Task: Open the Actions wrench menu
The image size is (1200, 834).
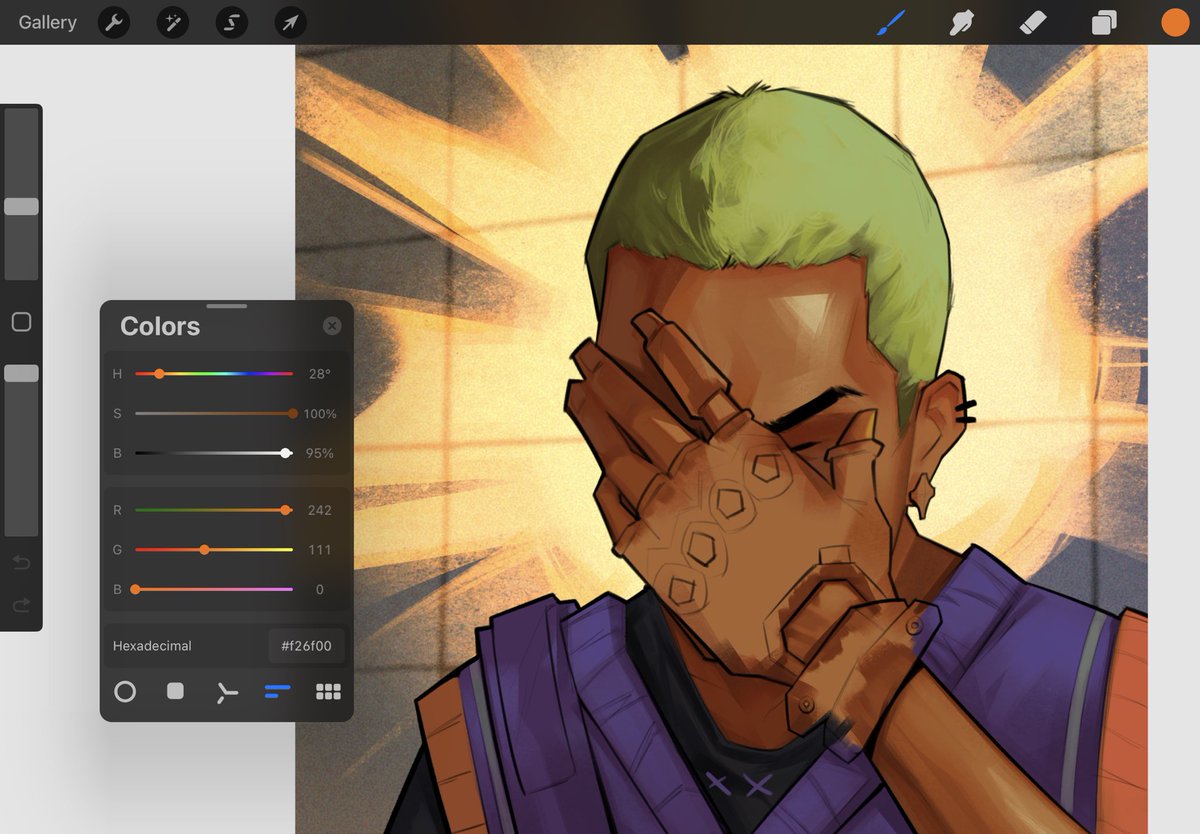Action: coord(114,22)
